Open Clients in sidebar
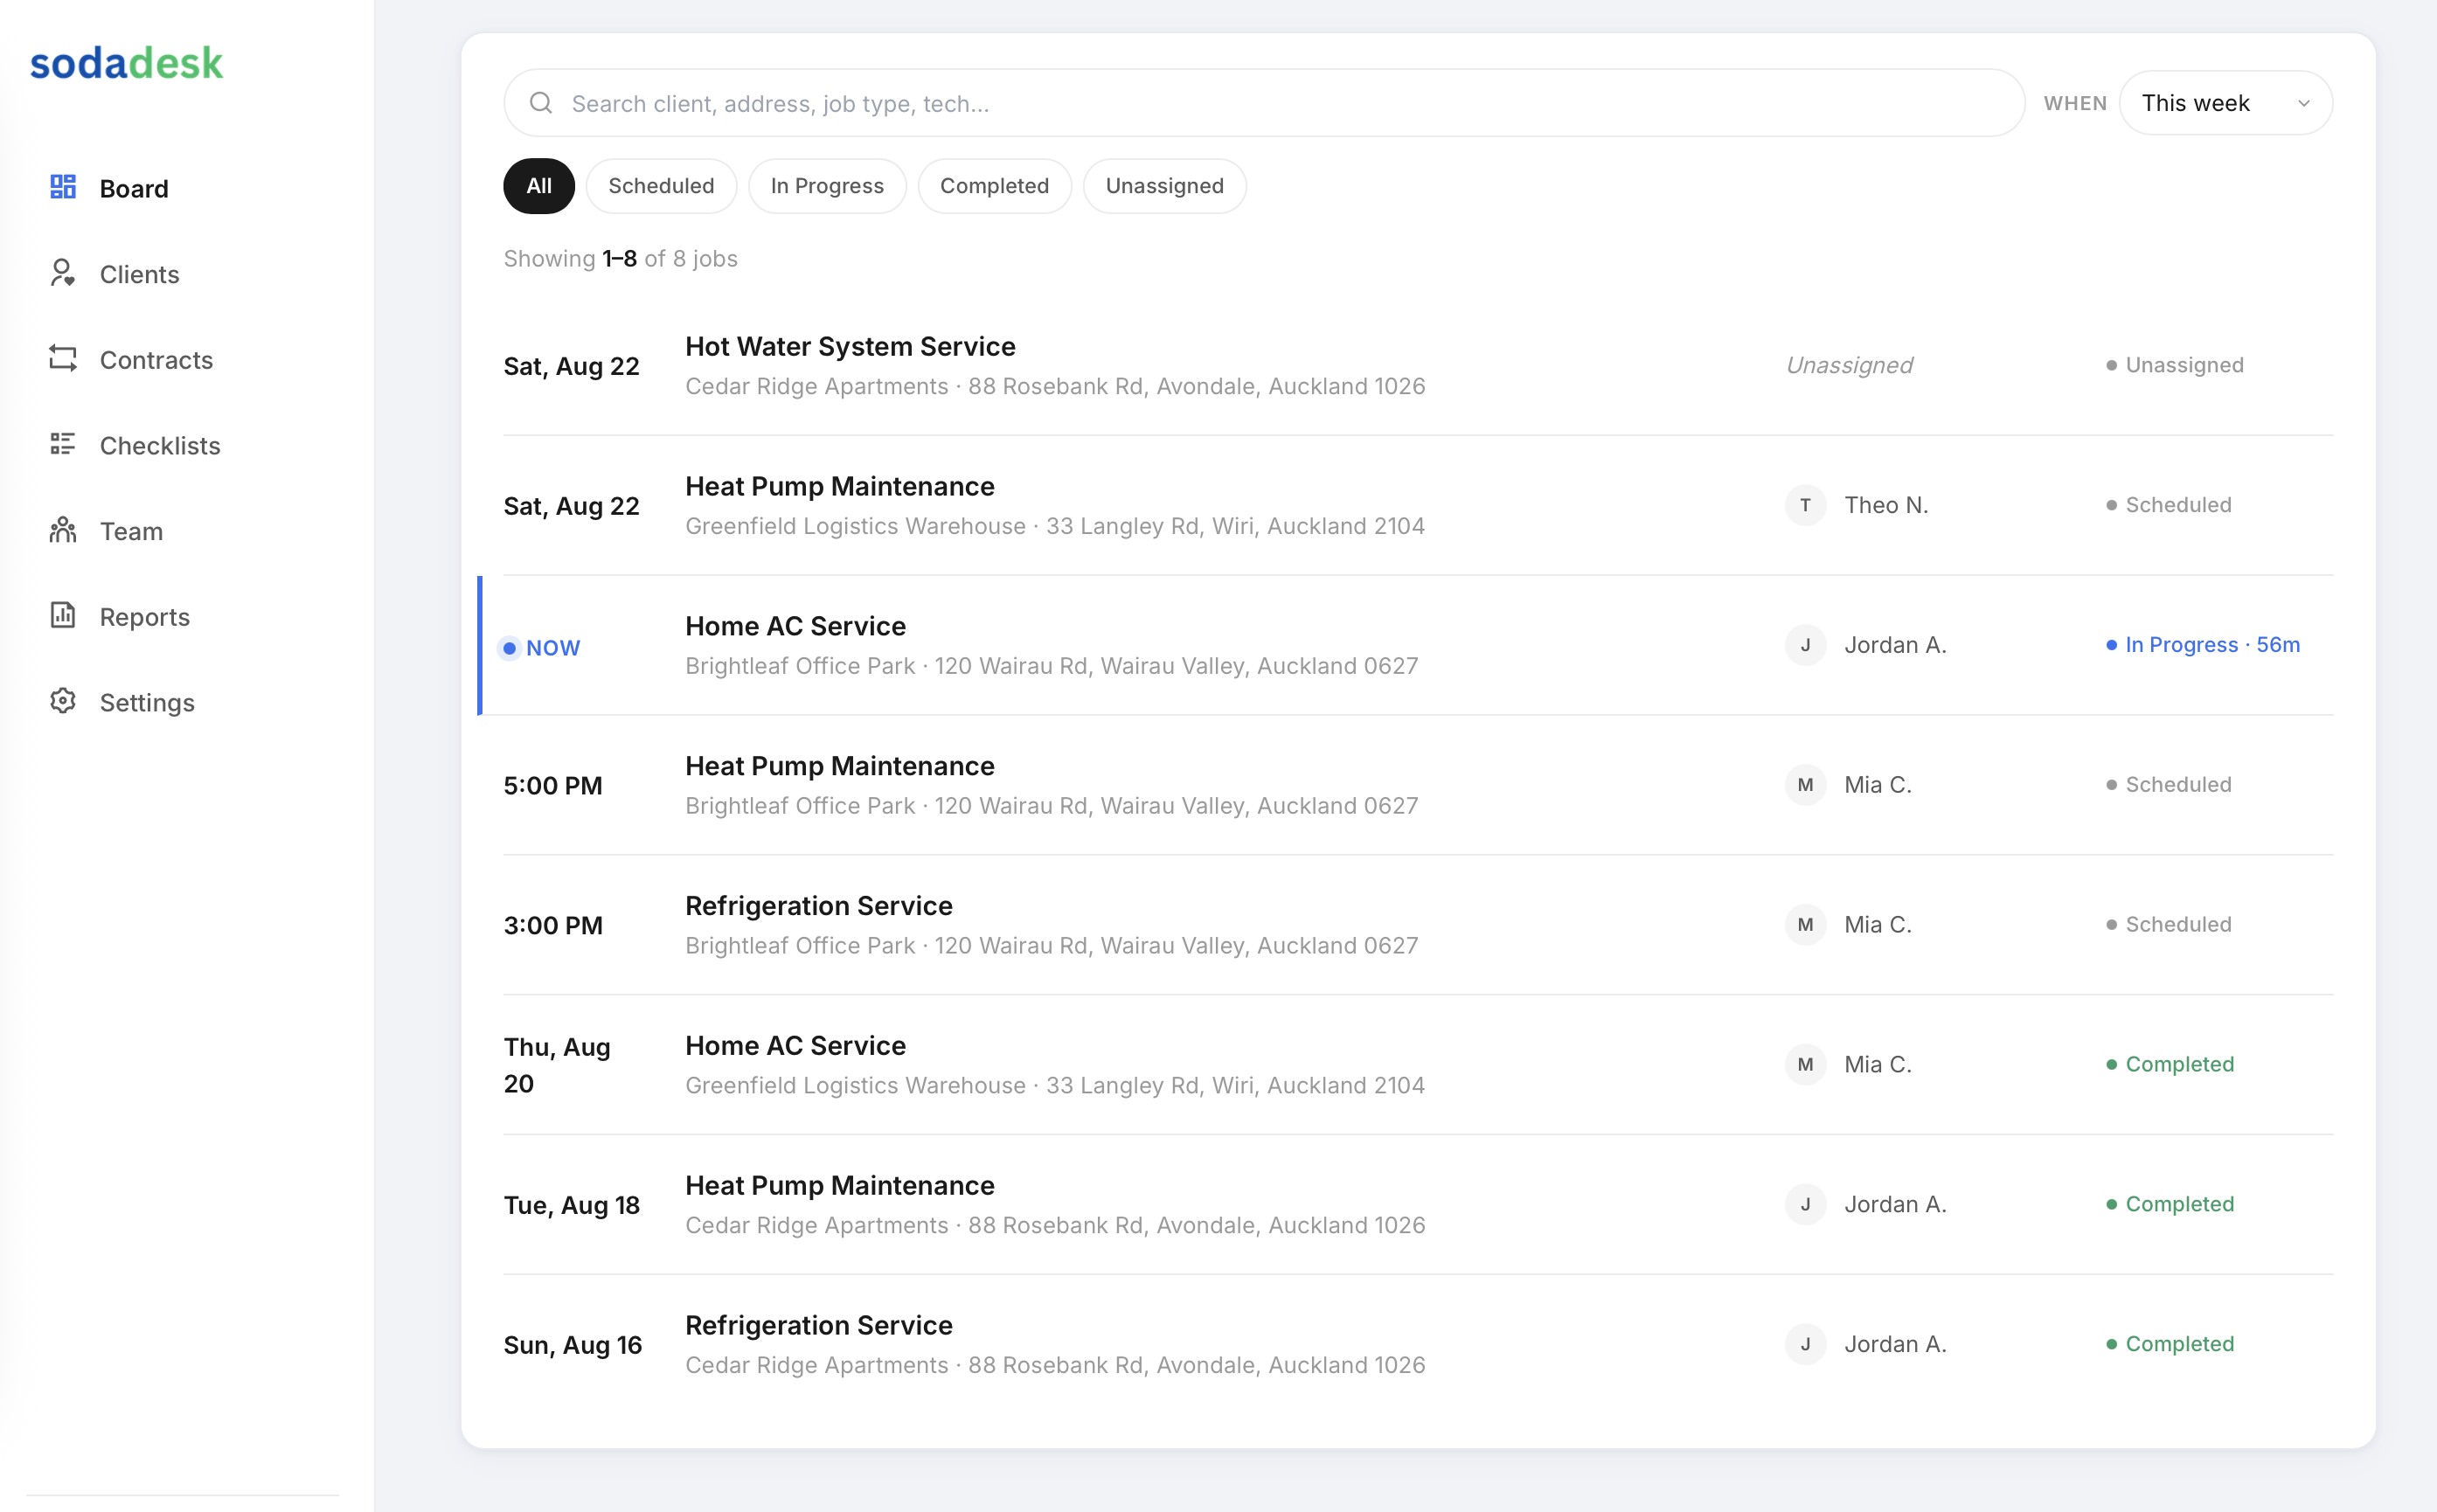 coord(140,274)
